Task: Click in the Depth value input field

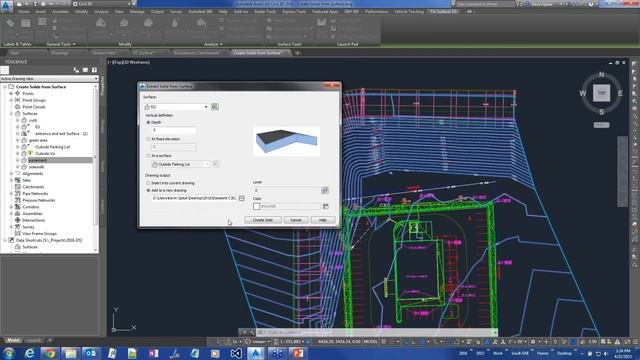Action: 174,130
